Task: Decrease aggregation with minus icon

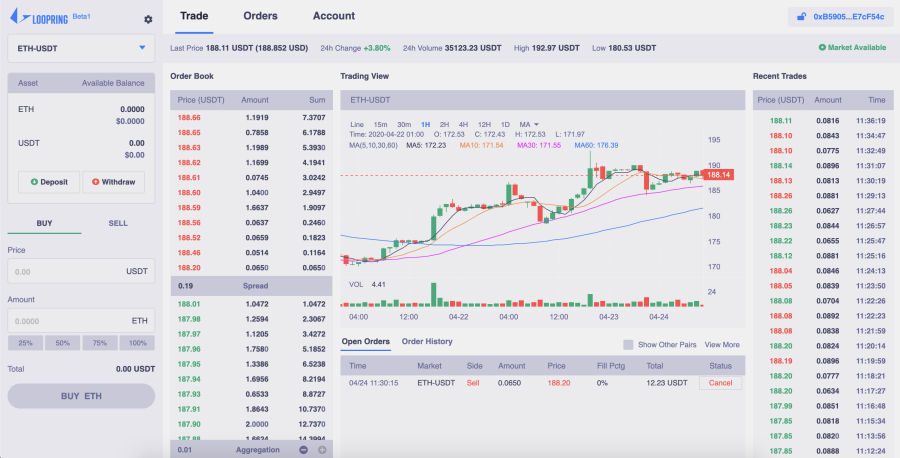Action: pyautogui.click(x=304, y=450)
